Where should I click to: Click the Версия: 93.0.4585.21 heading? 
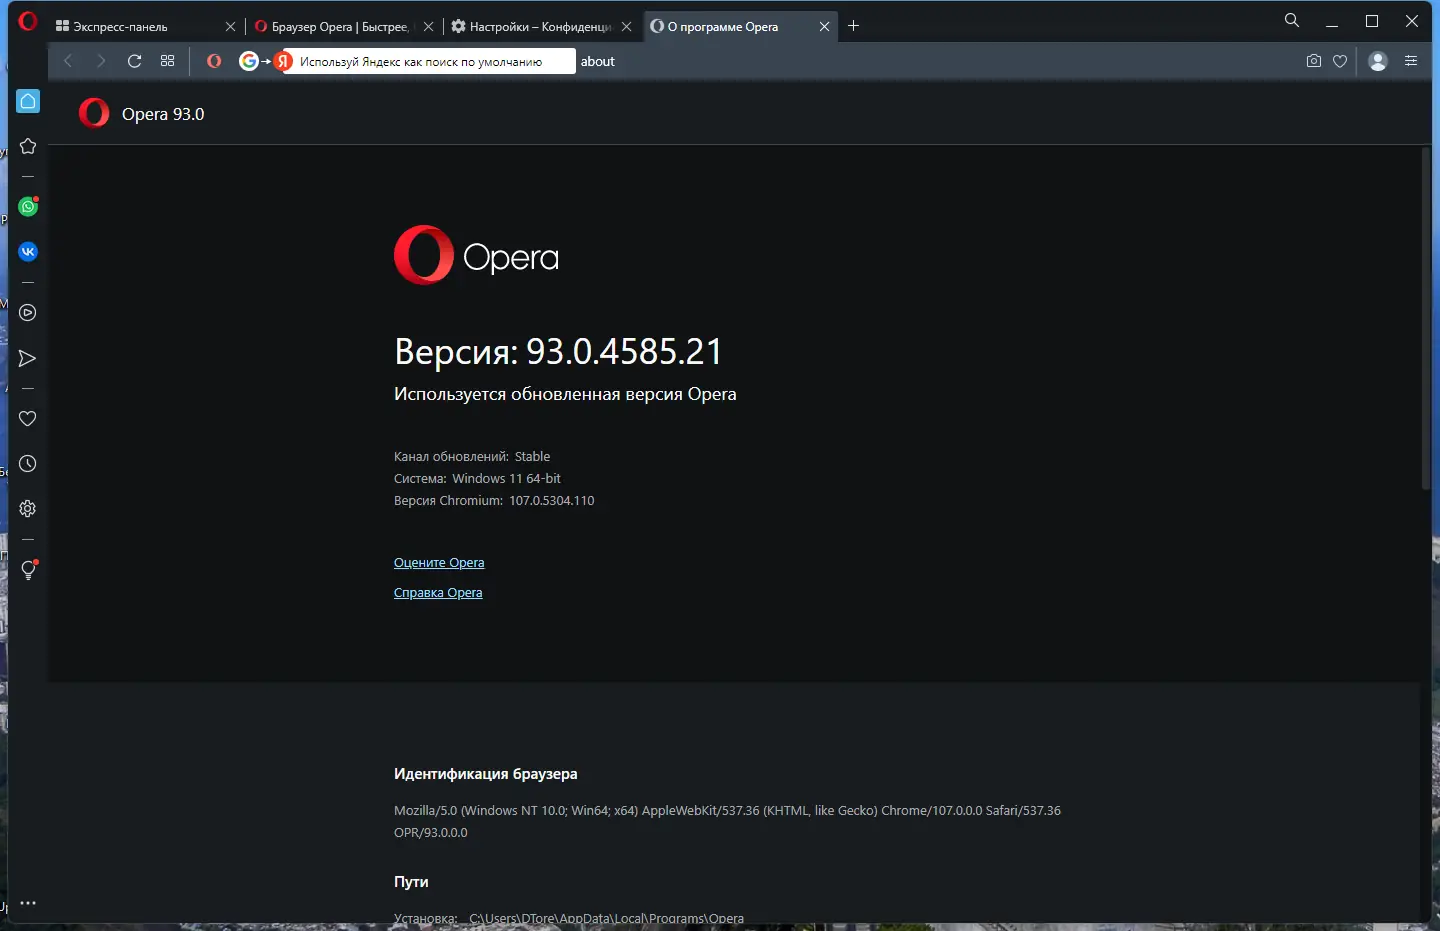(x=558, y=351)
